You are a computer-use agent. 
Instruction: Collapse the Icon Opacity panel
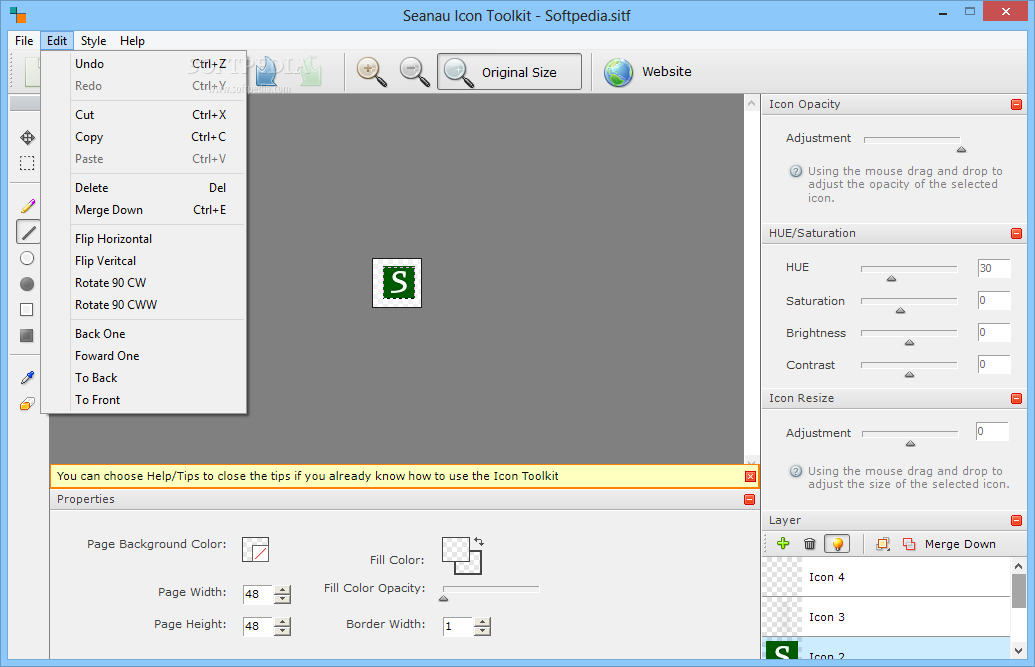(x=1017, y=104)
